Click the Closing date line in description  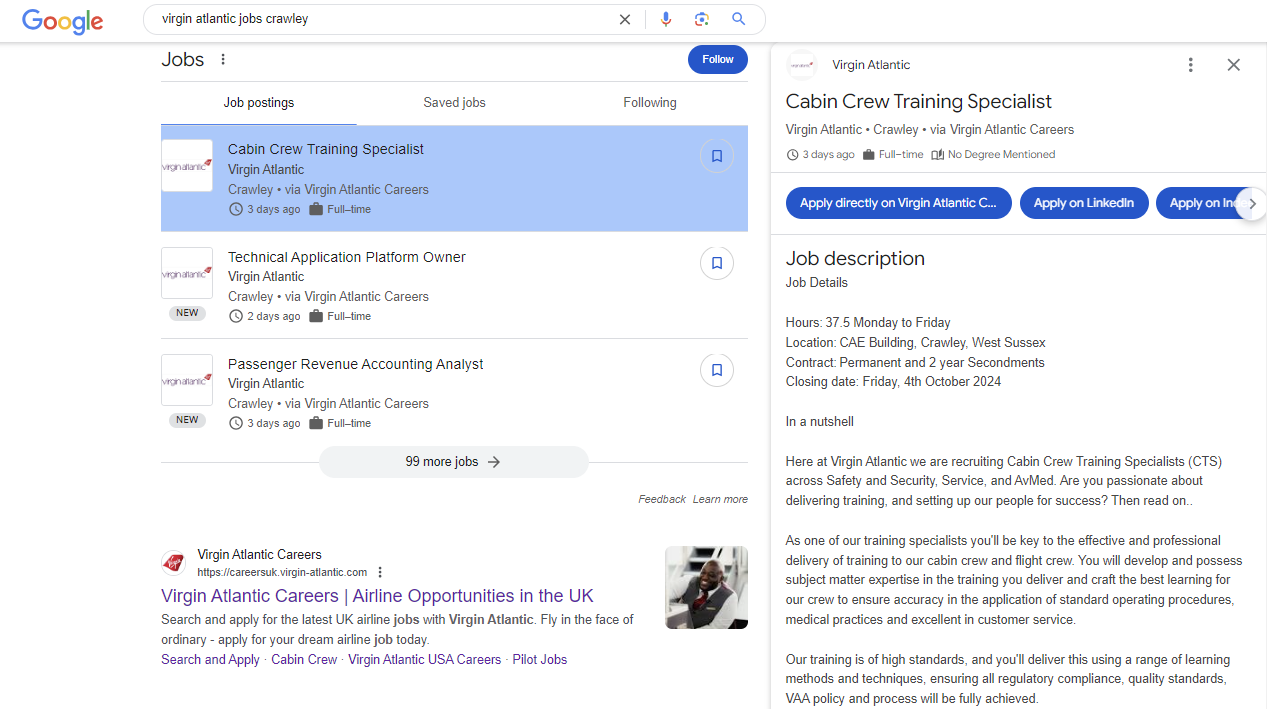tap(893, 381)
